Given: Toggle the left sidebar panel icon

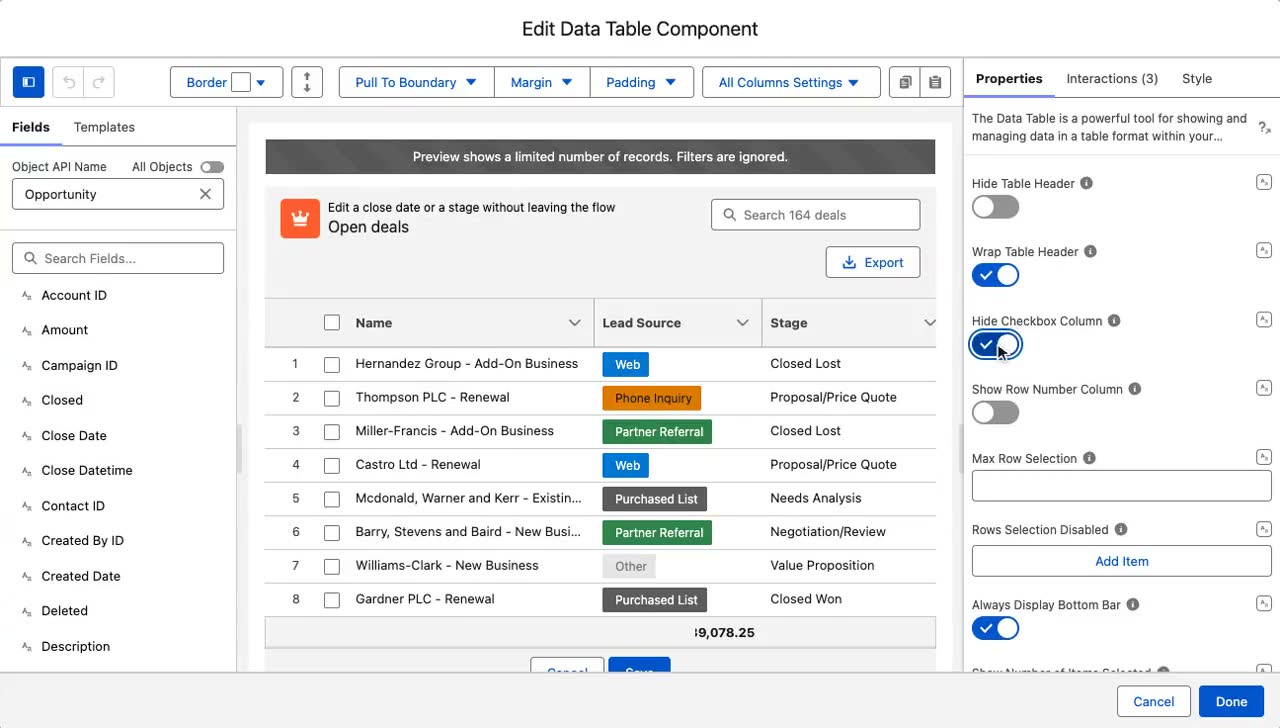Looking at the screenshot, I should click(28, 82).
